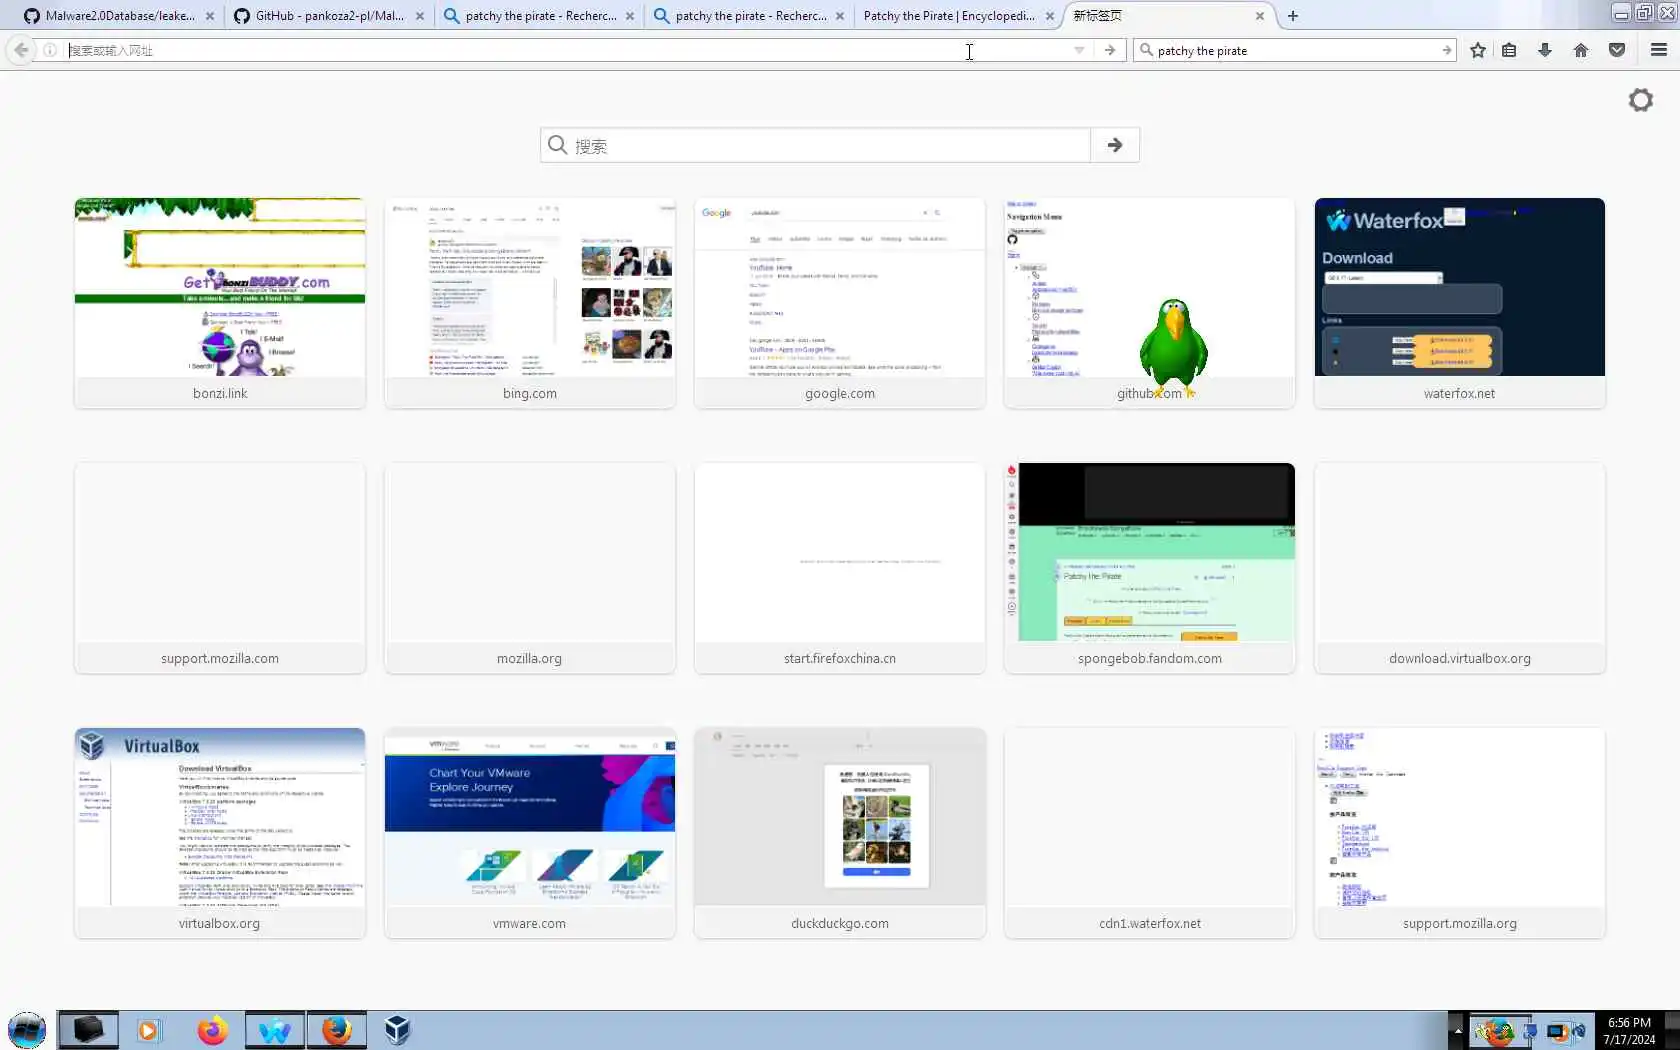This screenshot has height=1050, width=1680.
Task: Open the Downloads arrow icon
Action: click(1545, 50)
